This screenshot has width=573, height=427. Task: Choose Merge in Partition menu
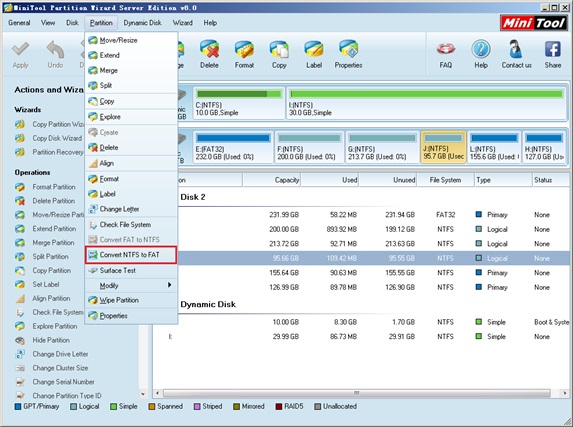(x=131, y=71)
